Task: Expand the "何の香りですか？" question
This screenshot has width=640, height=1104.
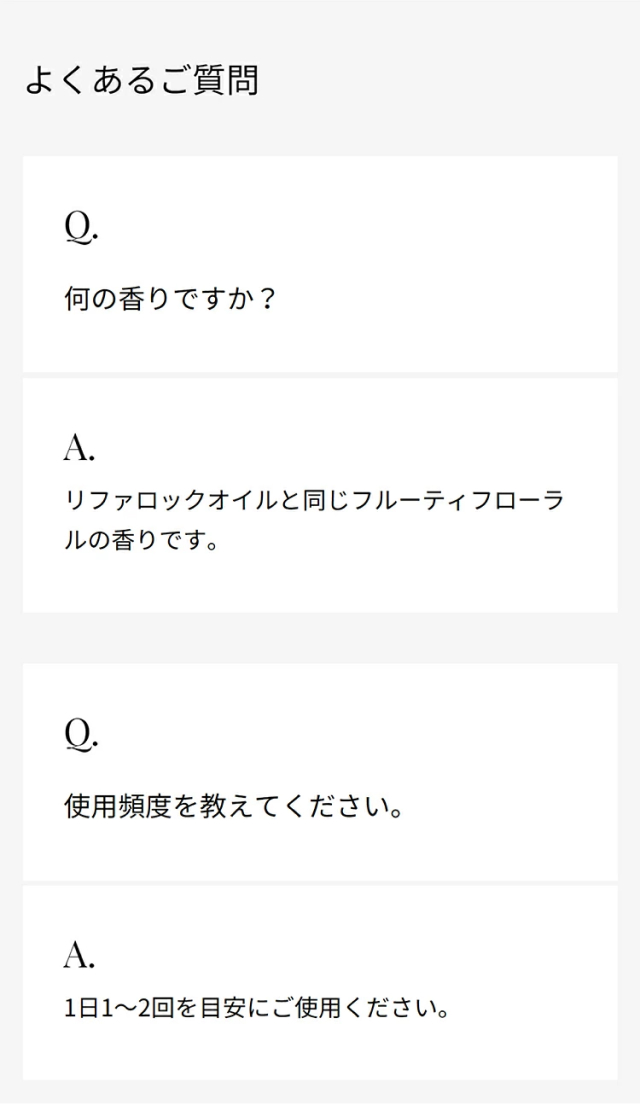Action: click(x=169, y=299)
